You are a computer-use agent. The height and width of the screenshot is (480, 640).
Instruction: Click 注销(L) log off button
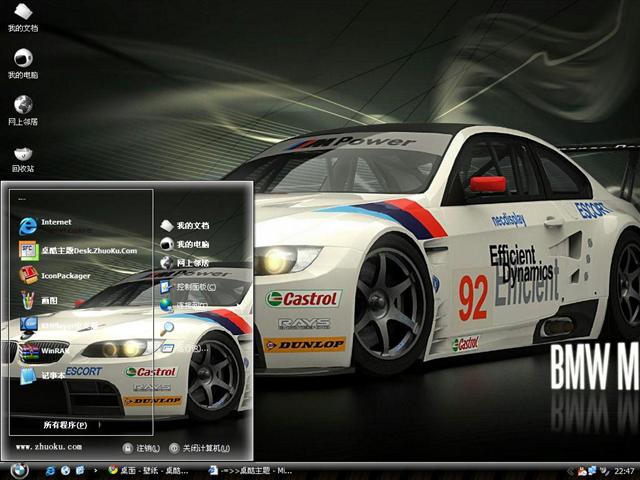pos(143,447)
